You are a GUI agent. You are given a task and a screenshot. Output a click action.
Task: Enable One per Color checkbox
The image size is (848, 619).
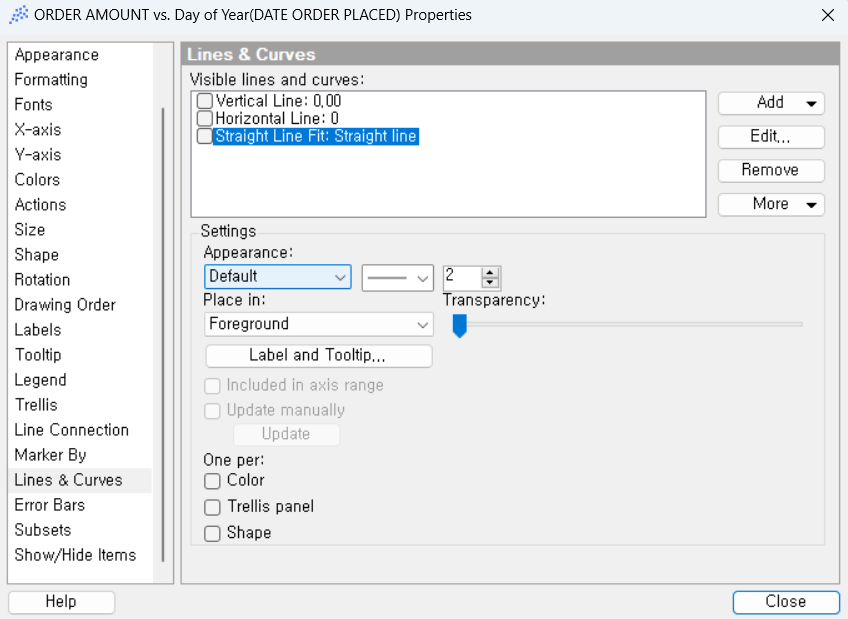click(x=212, y=481)
